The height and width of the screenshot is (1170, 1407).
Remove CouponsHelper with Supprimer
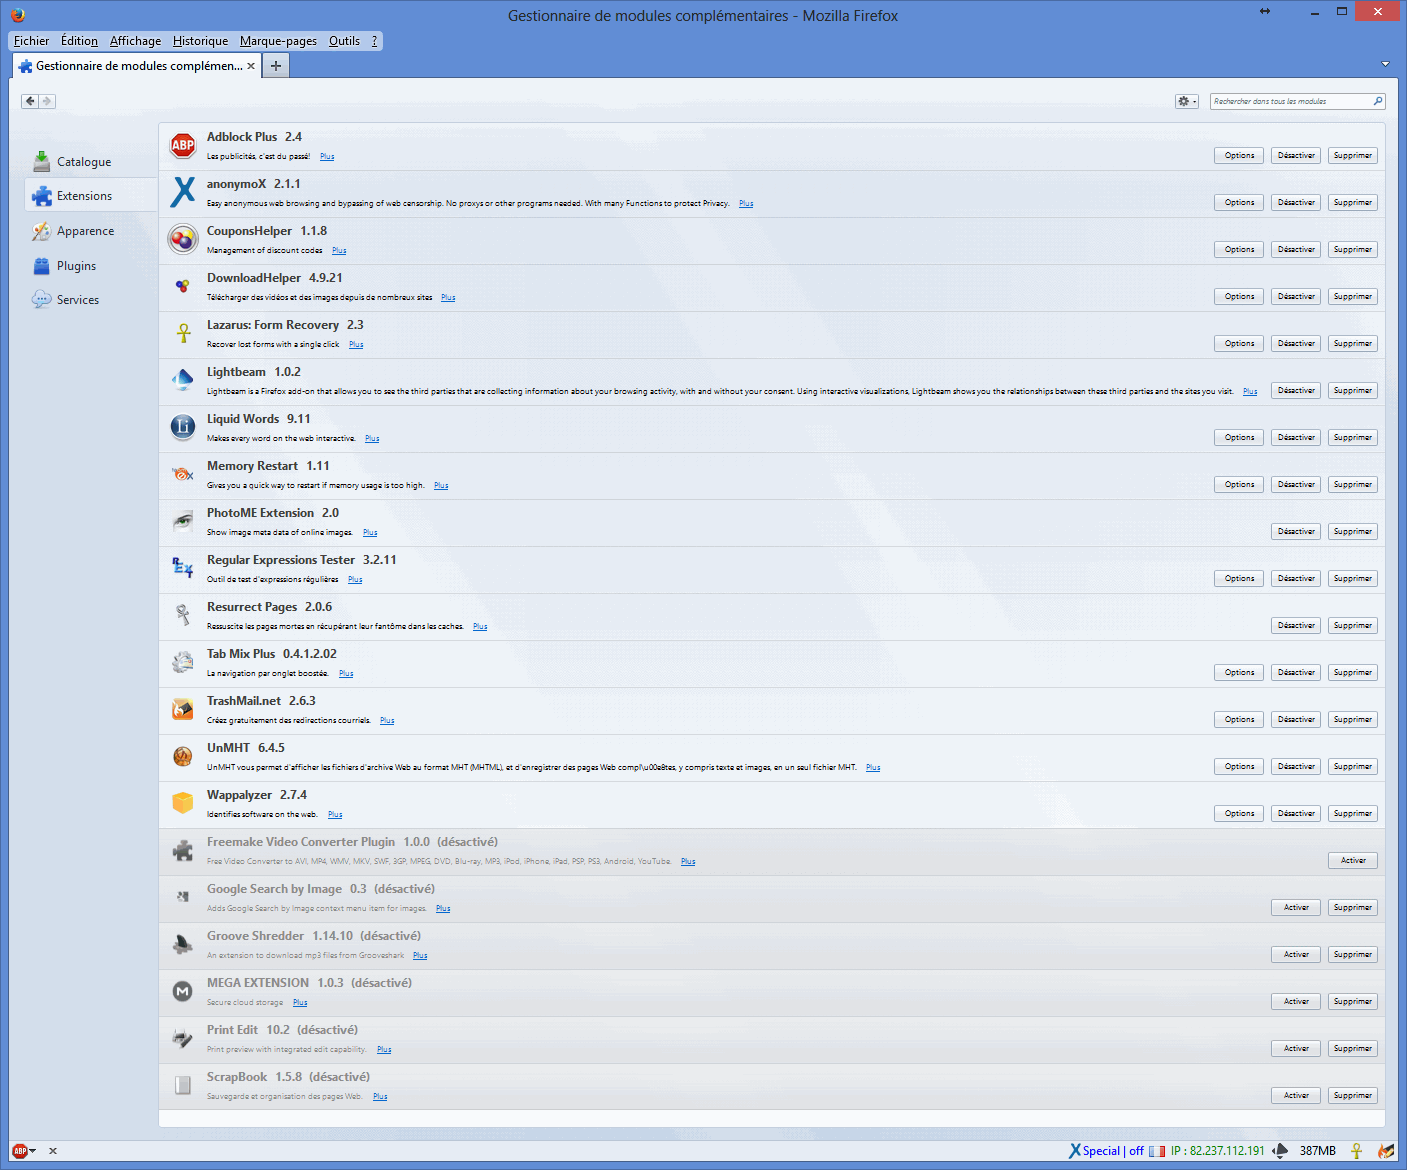point(1353,250)
